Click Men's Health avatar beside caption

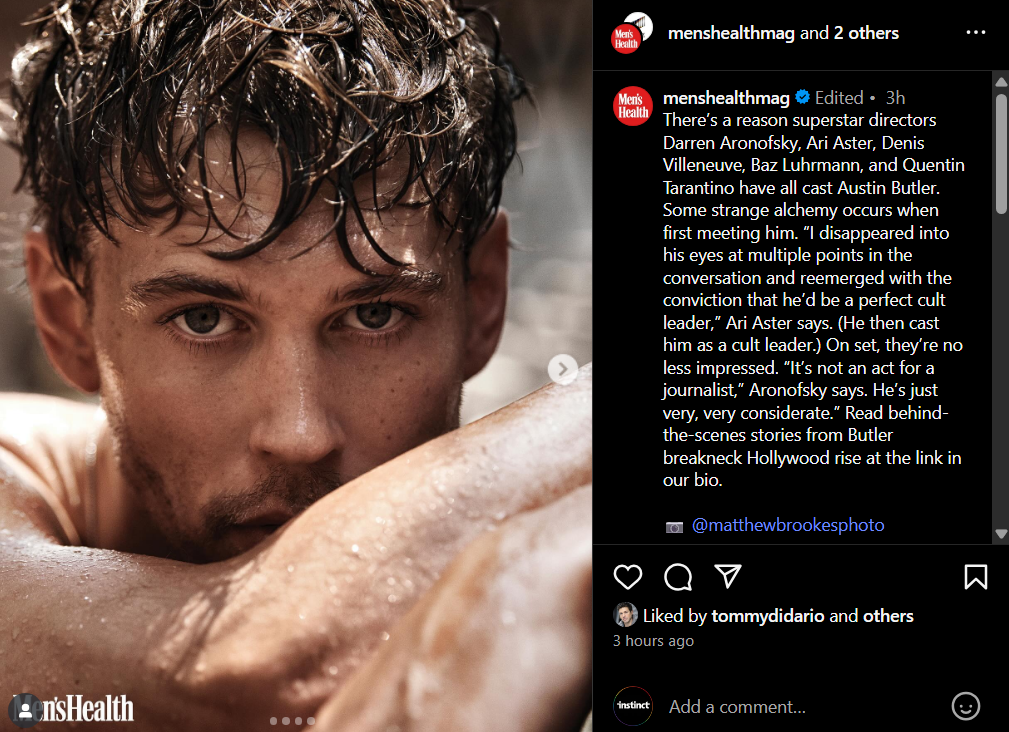coord(633,106)
